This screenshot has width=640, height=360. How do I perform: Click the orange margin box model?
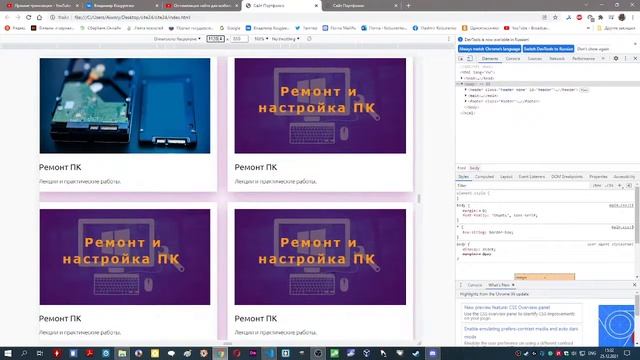(x=544, y=277)
